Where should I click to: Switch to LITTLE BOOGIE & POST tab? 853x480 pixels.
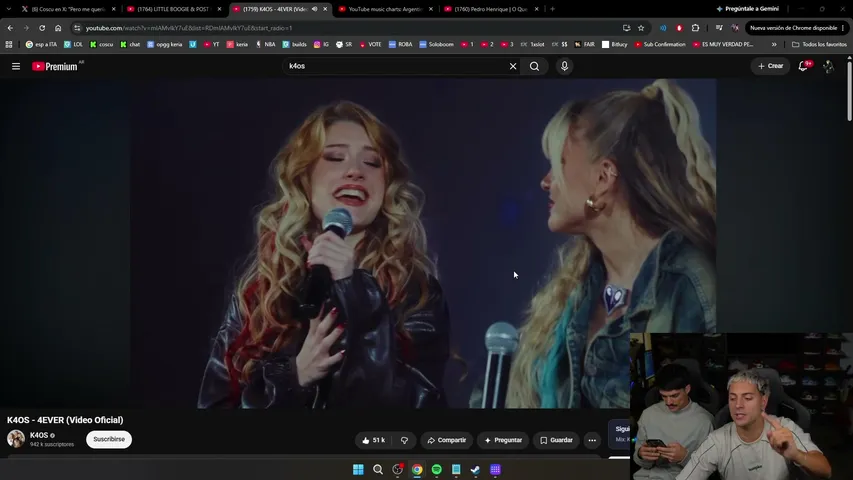pos(173,9)
